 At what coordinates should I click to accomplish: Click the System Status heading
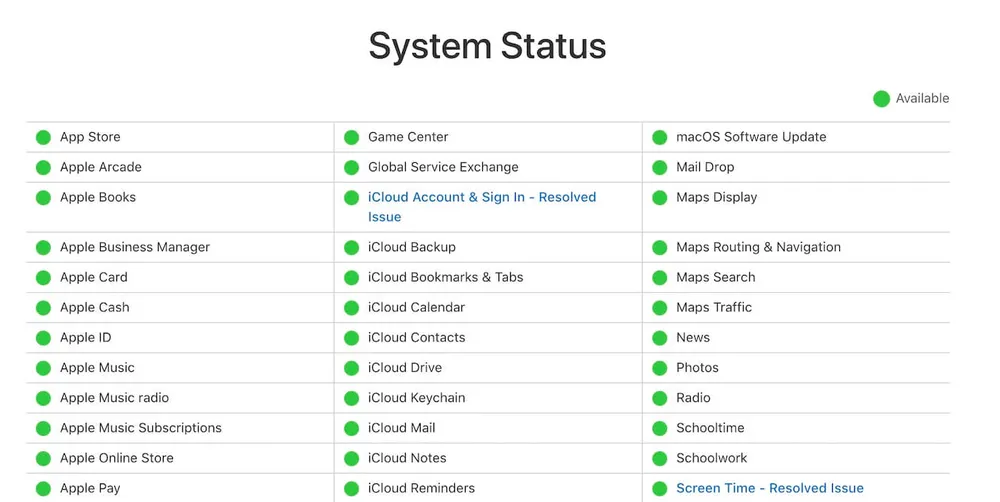click(487, 46)
